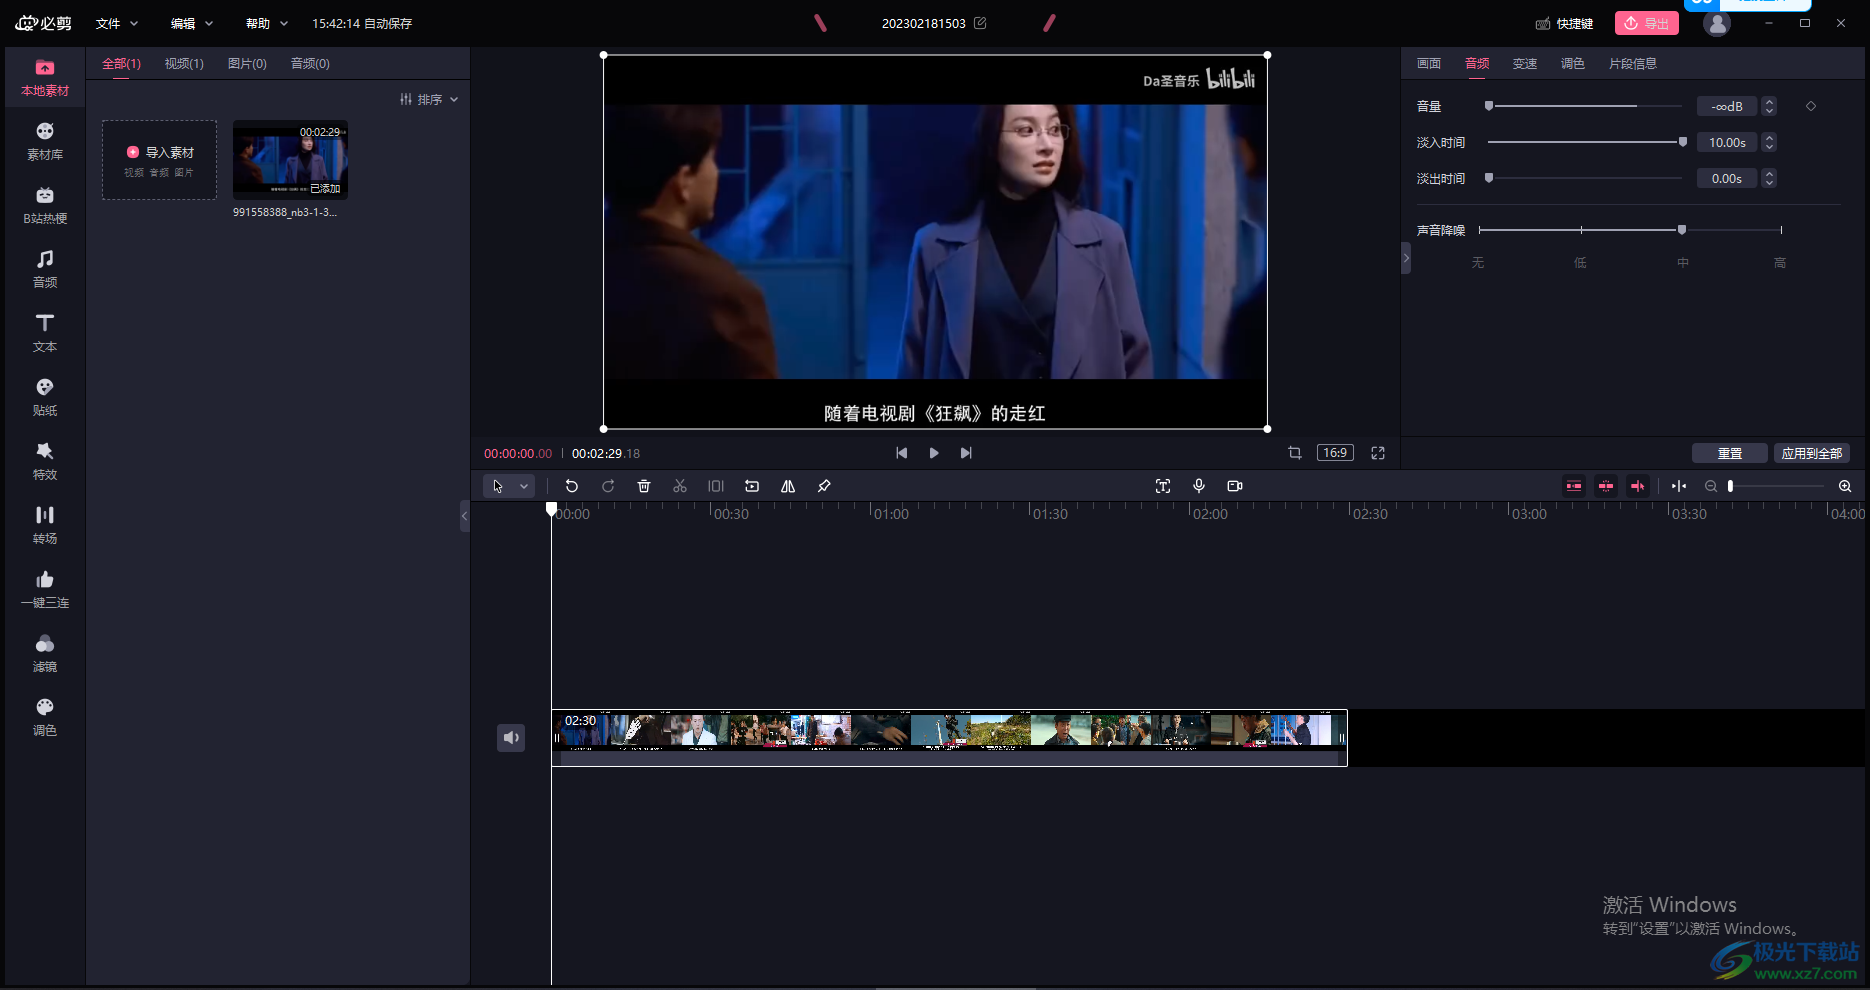Image resolution: width=1870 pixels, height=990 pixels.
Task: Start voice recording with microphone icon
Action: tap(1199, 486)
